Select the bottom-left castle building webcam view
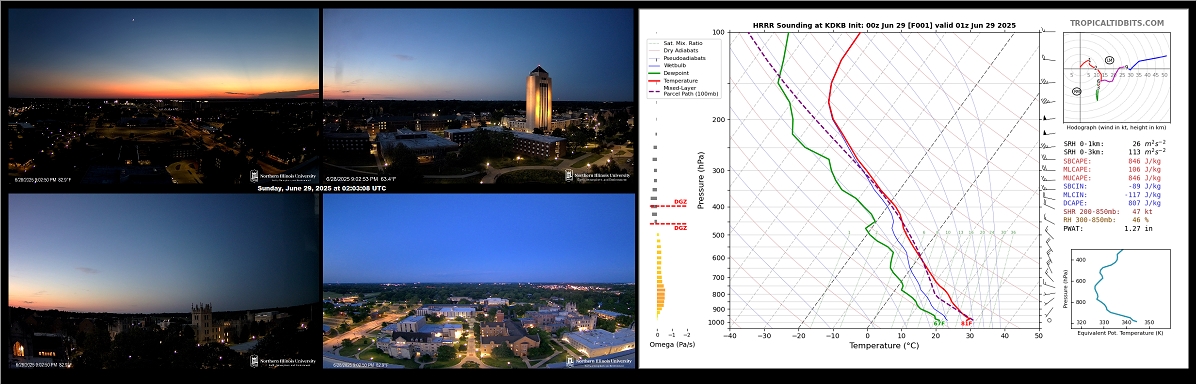 pos(163,281)
